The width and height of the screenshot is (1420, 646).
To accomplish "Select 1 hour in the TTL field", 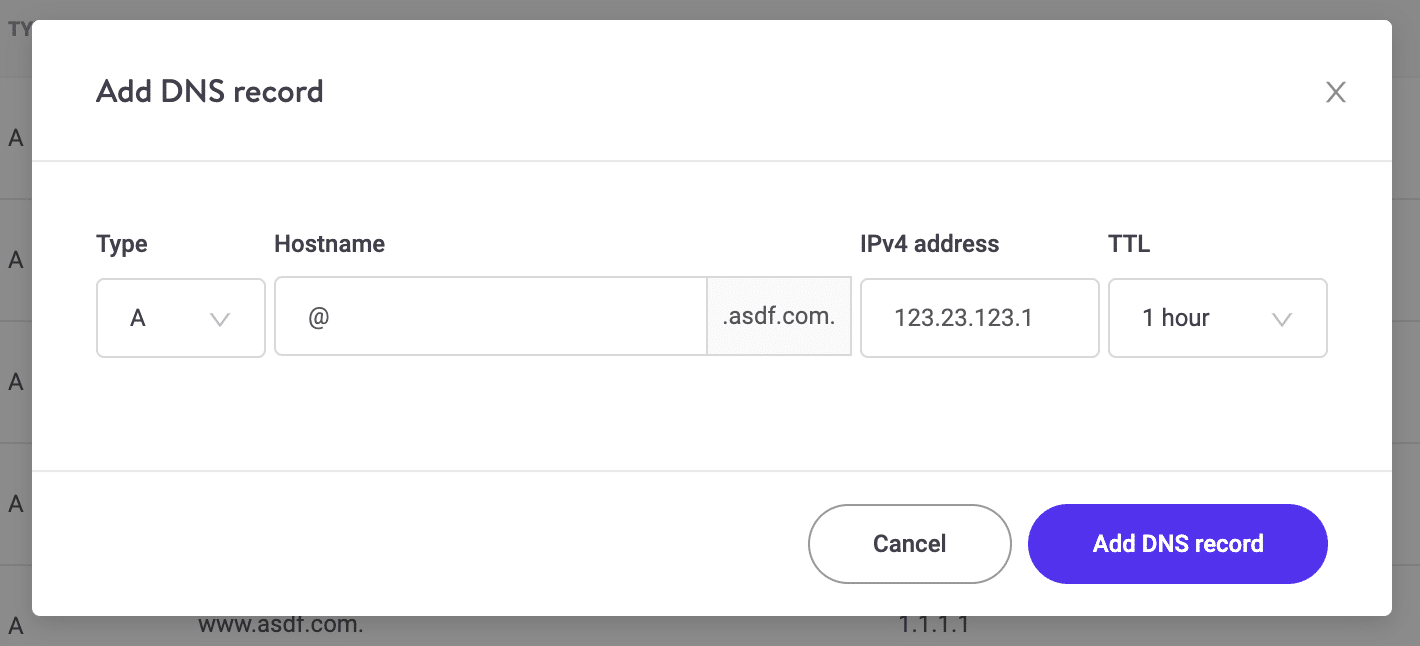I will click(1178, 318).
